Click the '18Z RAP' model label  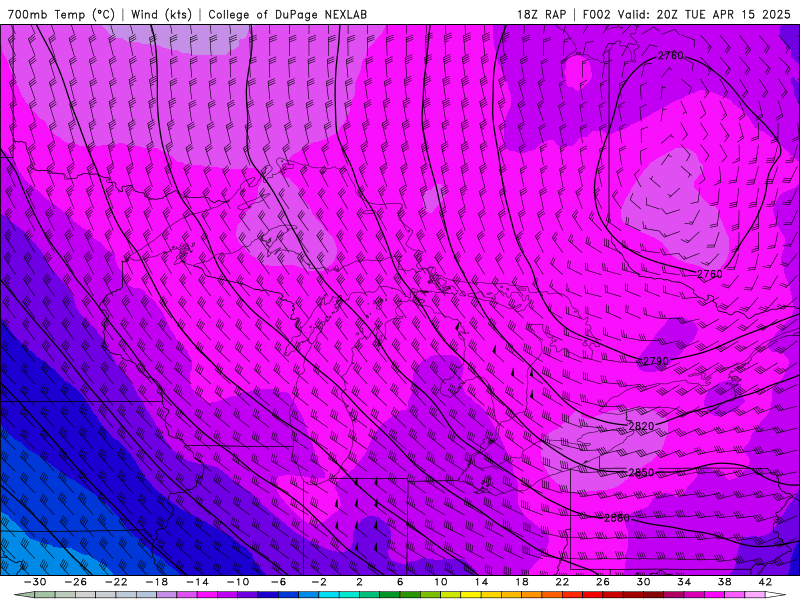click(541, 14)
